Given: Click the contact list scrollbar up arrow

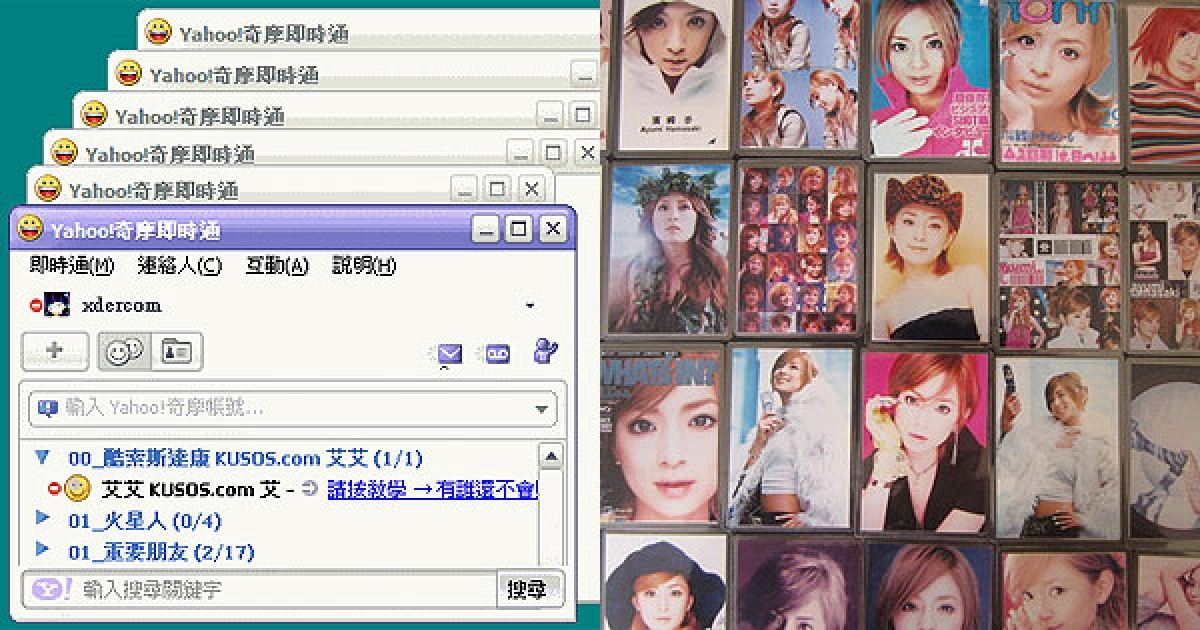Looking at the screenshot, I should click(x=551, y=457).
